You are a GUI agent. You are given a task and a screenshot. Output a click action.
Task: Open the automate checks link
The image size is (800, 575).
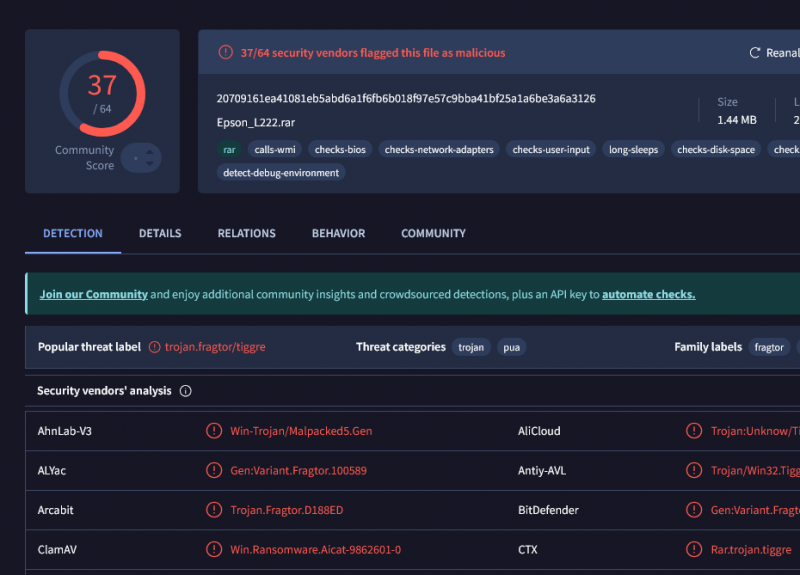(x=648, y=294)
